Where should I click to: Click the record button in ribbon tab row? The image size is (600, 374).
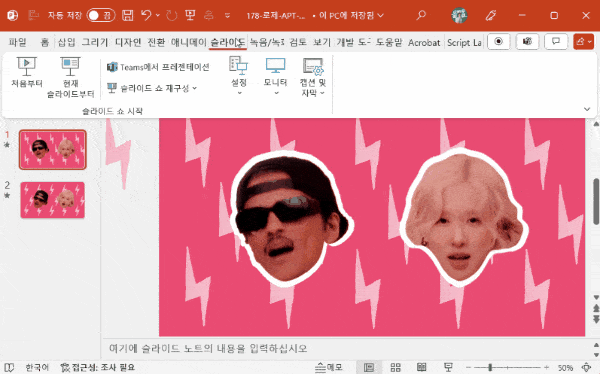tap(499, 41)
